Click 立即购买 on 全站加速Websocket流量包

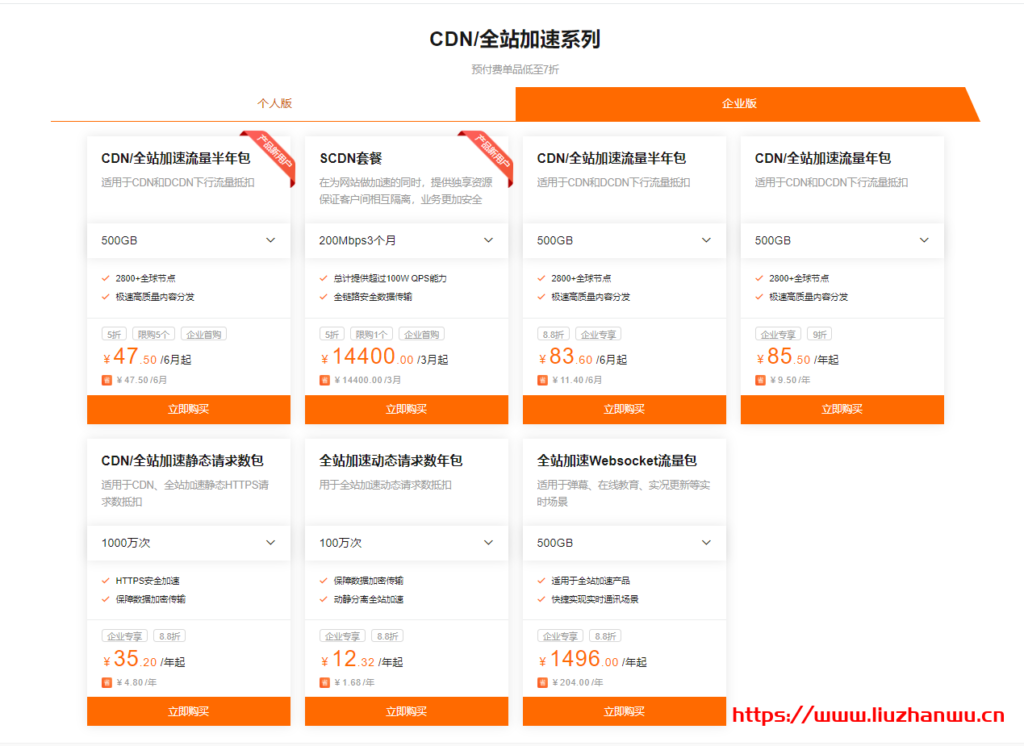click(x=624, y=711)
